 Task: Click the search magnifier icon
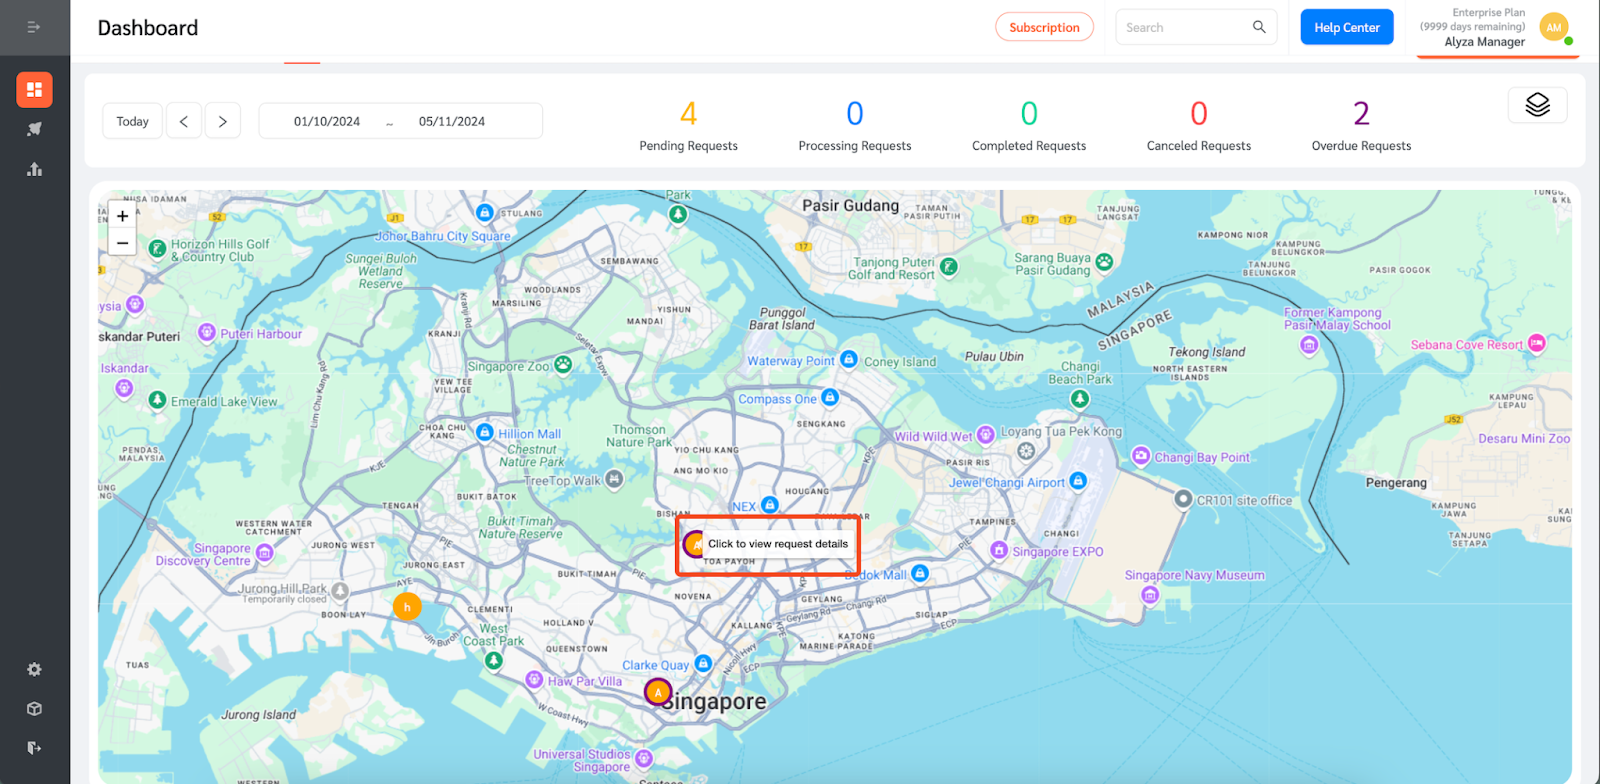coord(1259,27)
